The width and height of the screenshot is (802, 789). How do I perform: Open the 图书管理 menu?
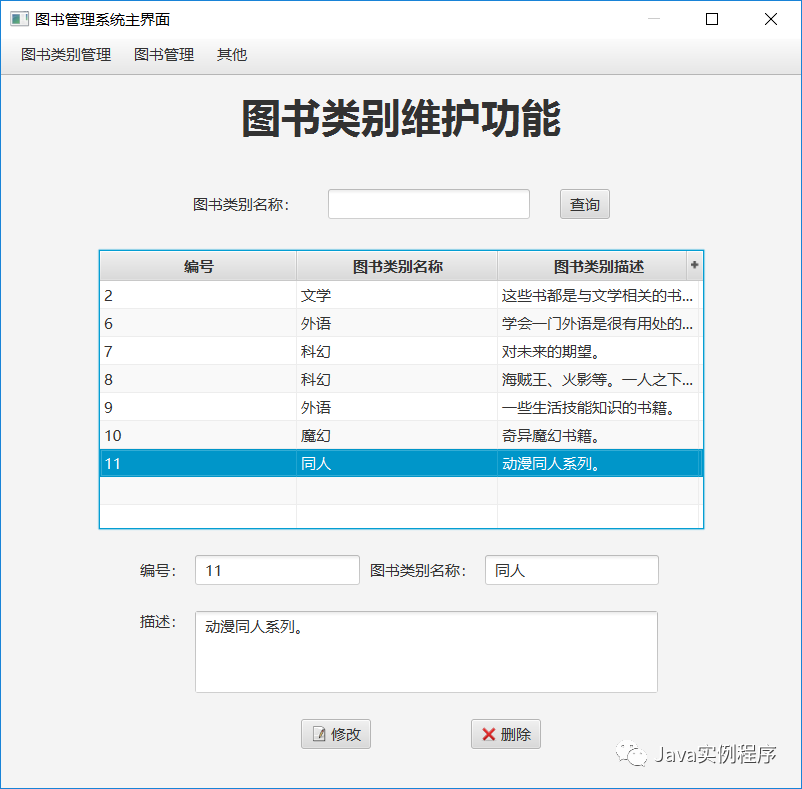[x=164, y=55]
